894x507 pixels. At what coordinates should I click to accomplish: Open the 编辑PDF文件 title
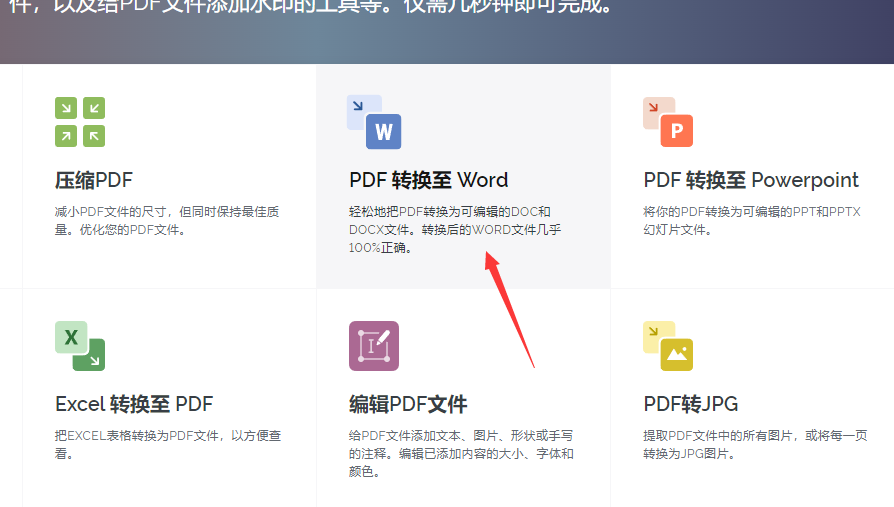pos(408,404)
